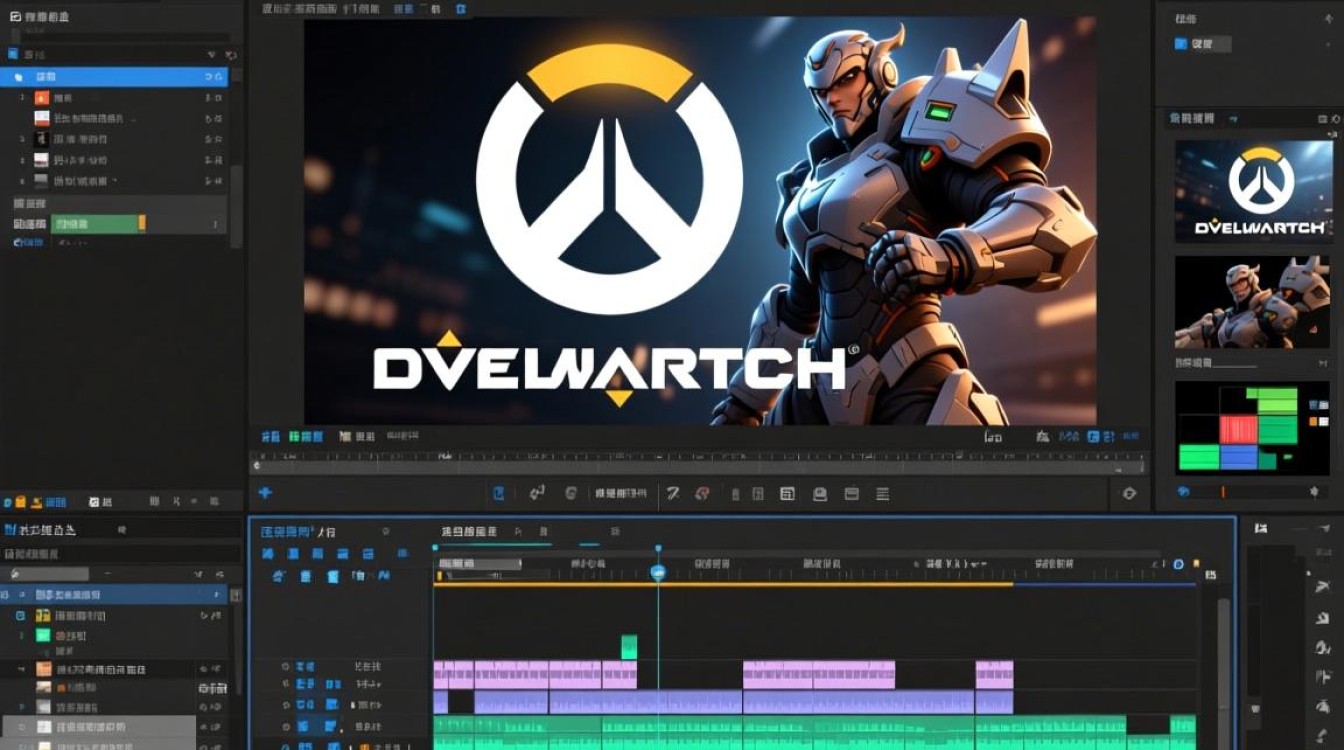Viewport: 1344px width, 750px height.
Task: Expand the highlighted blue row in the lower-left panel
Action: tap(21, 594)
